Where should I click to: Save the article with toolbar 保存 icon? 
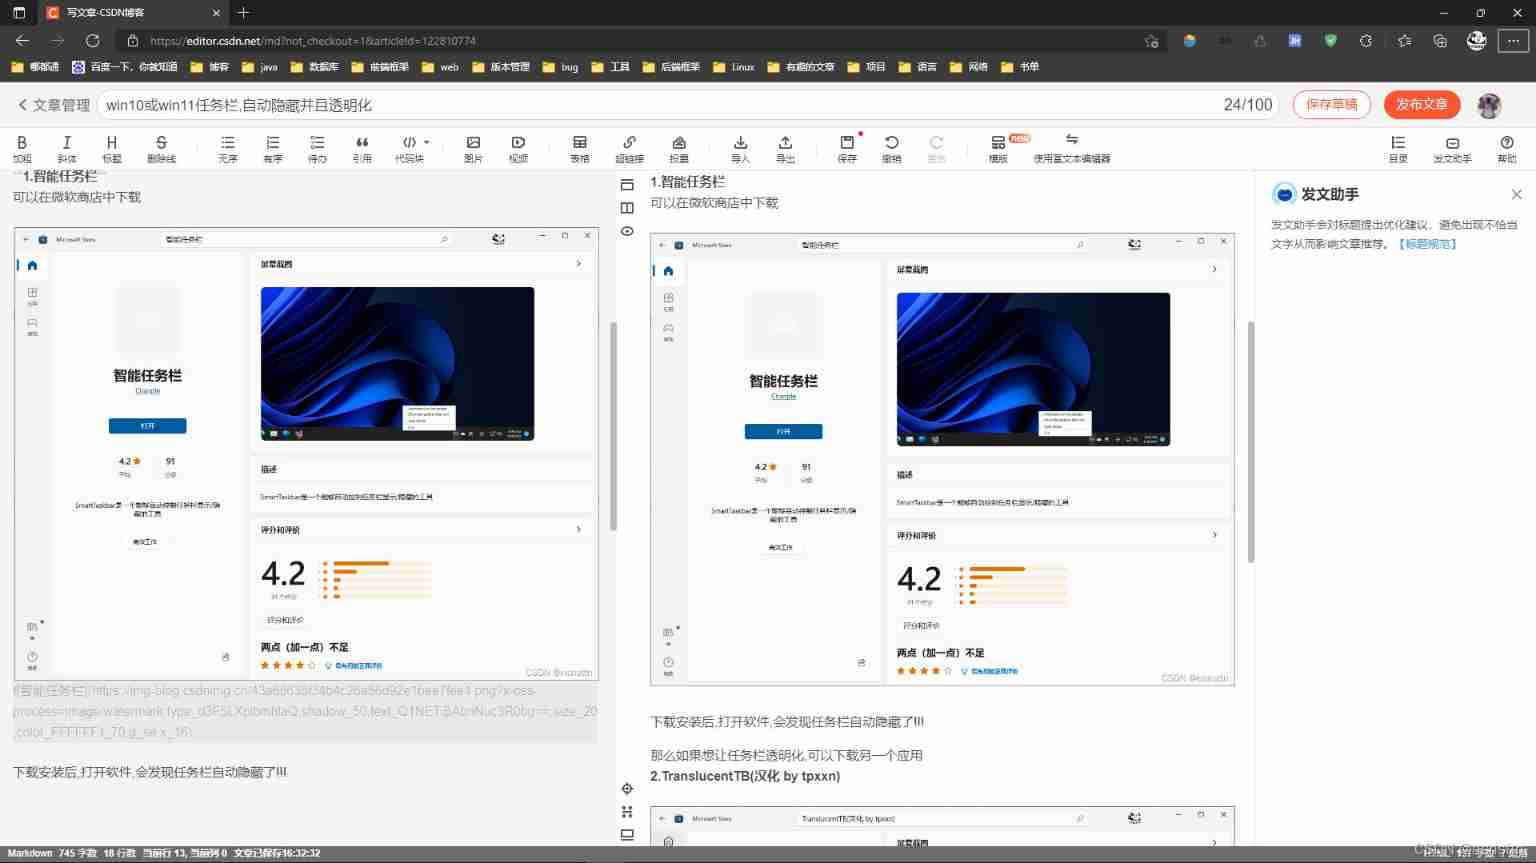[x=847, y=148]
